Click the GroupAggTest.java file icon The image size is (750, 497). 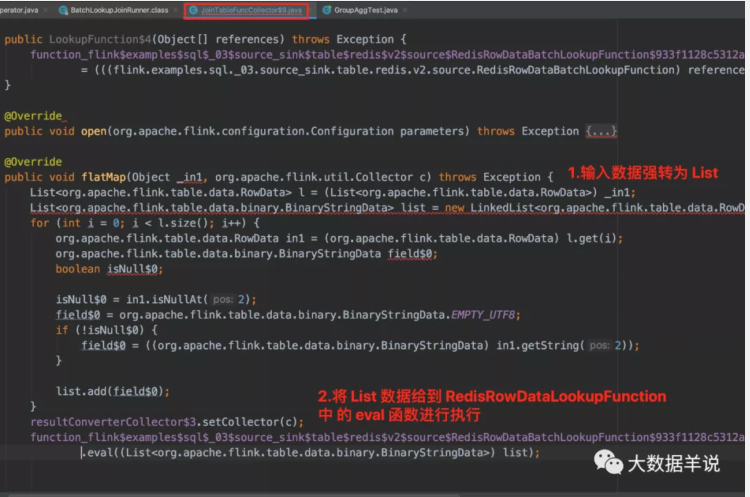(x=325, y=9)
